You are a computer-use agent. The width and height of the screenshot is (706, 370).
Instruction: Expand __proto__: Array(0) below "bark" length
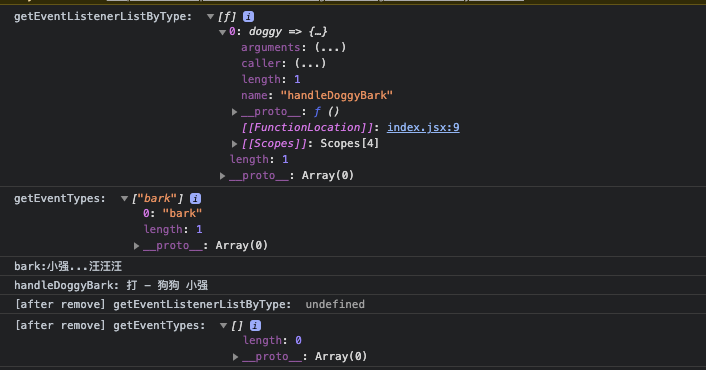[x=136, y=246]
